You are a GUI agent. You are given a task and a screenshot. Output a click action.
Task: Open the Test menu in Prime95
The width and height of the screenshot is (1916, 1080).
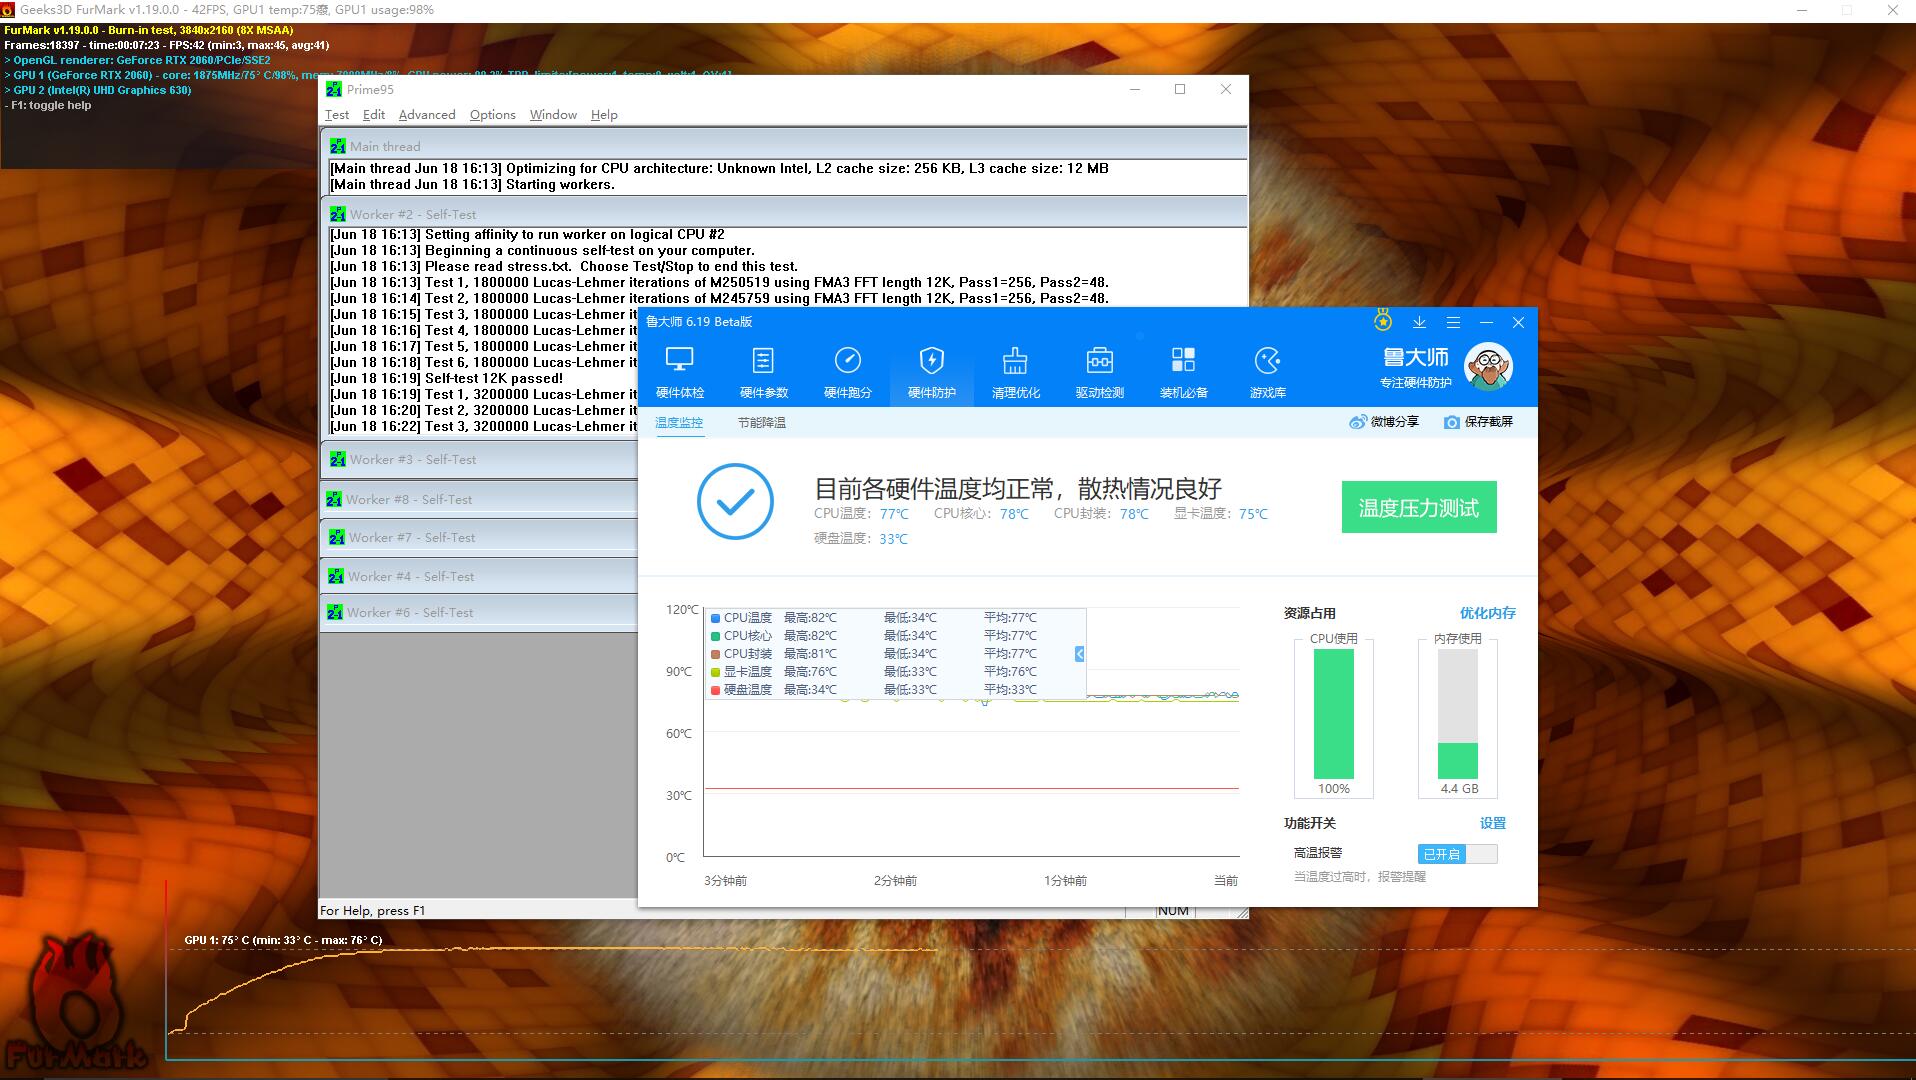337,115
